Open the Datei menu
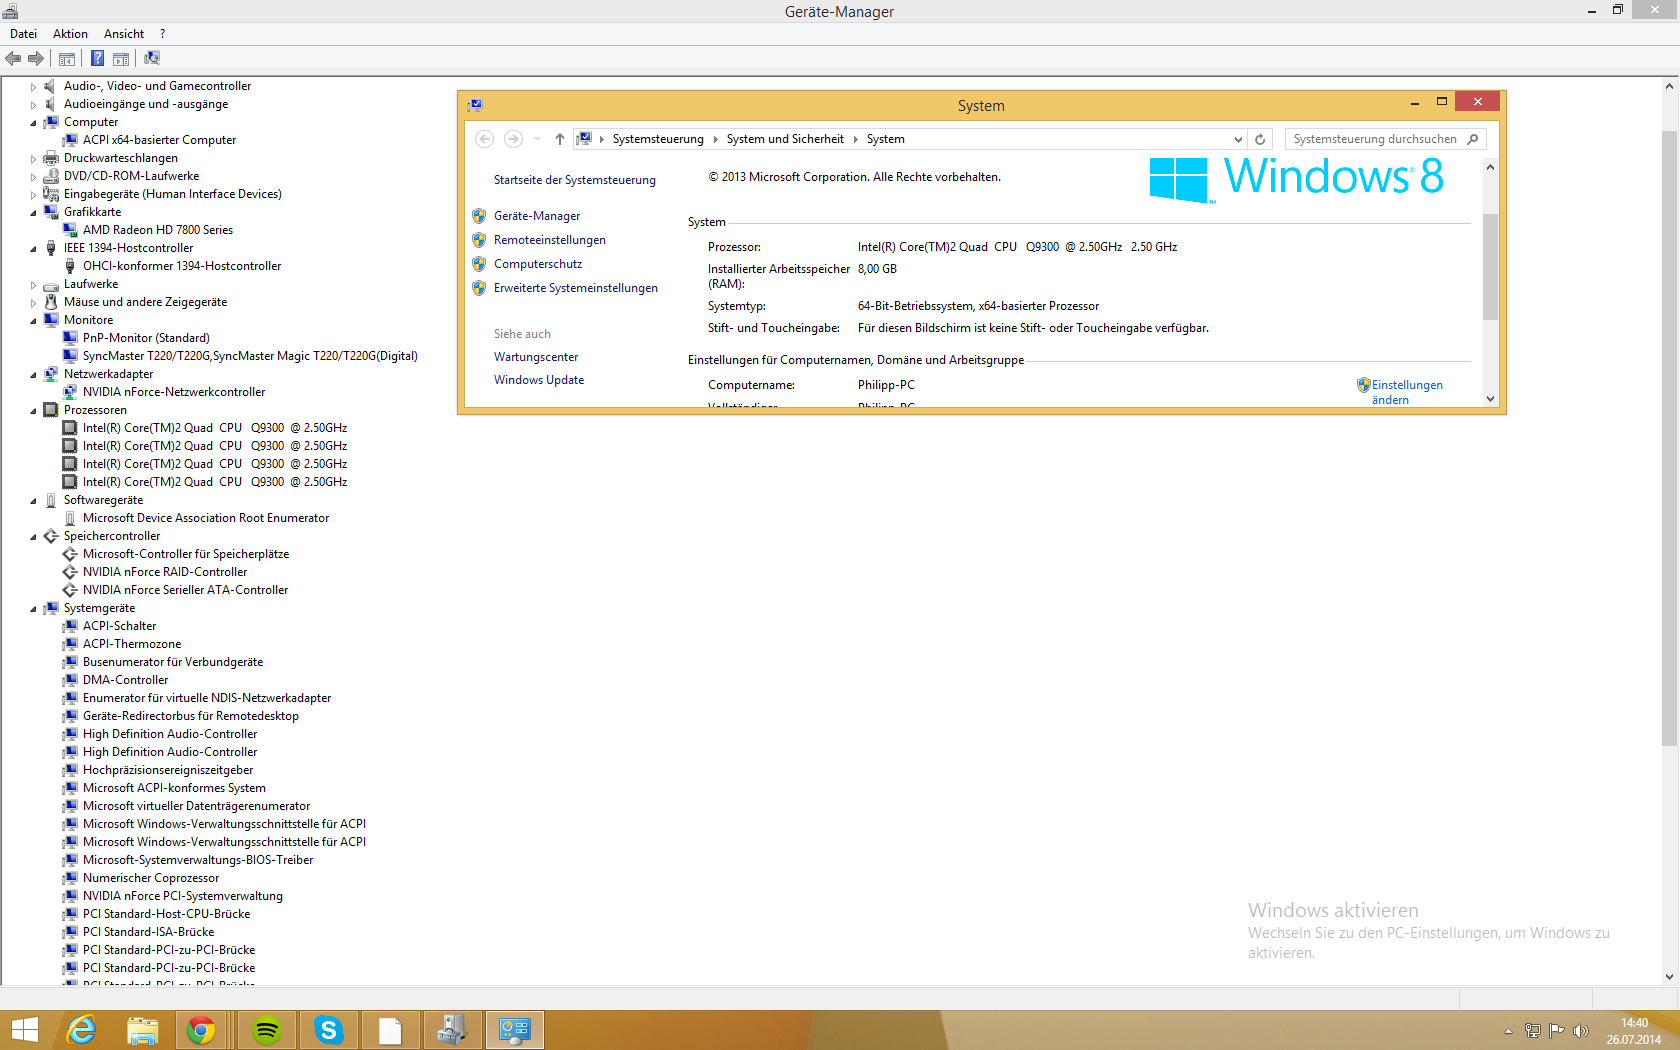Screen dimensions: 1680x1050 [x=23, y=34]
